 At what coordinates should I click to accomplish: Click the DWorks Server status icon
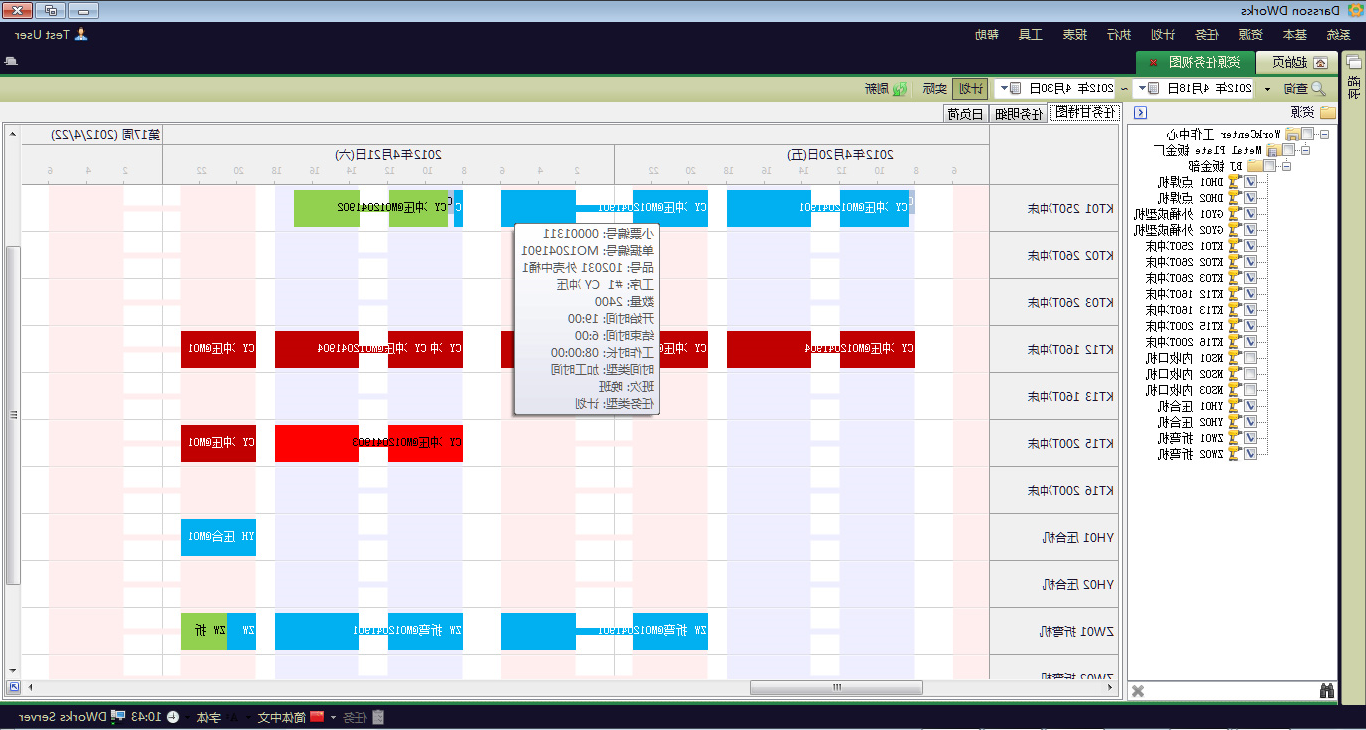[118, 717]
